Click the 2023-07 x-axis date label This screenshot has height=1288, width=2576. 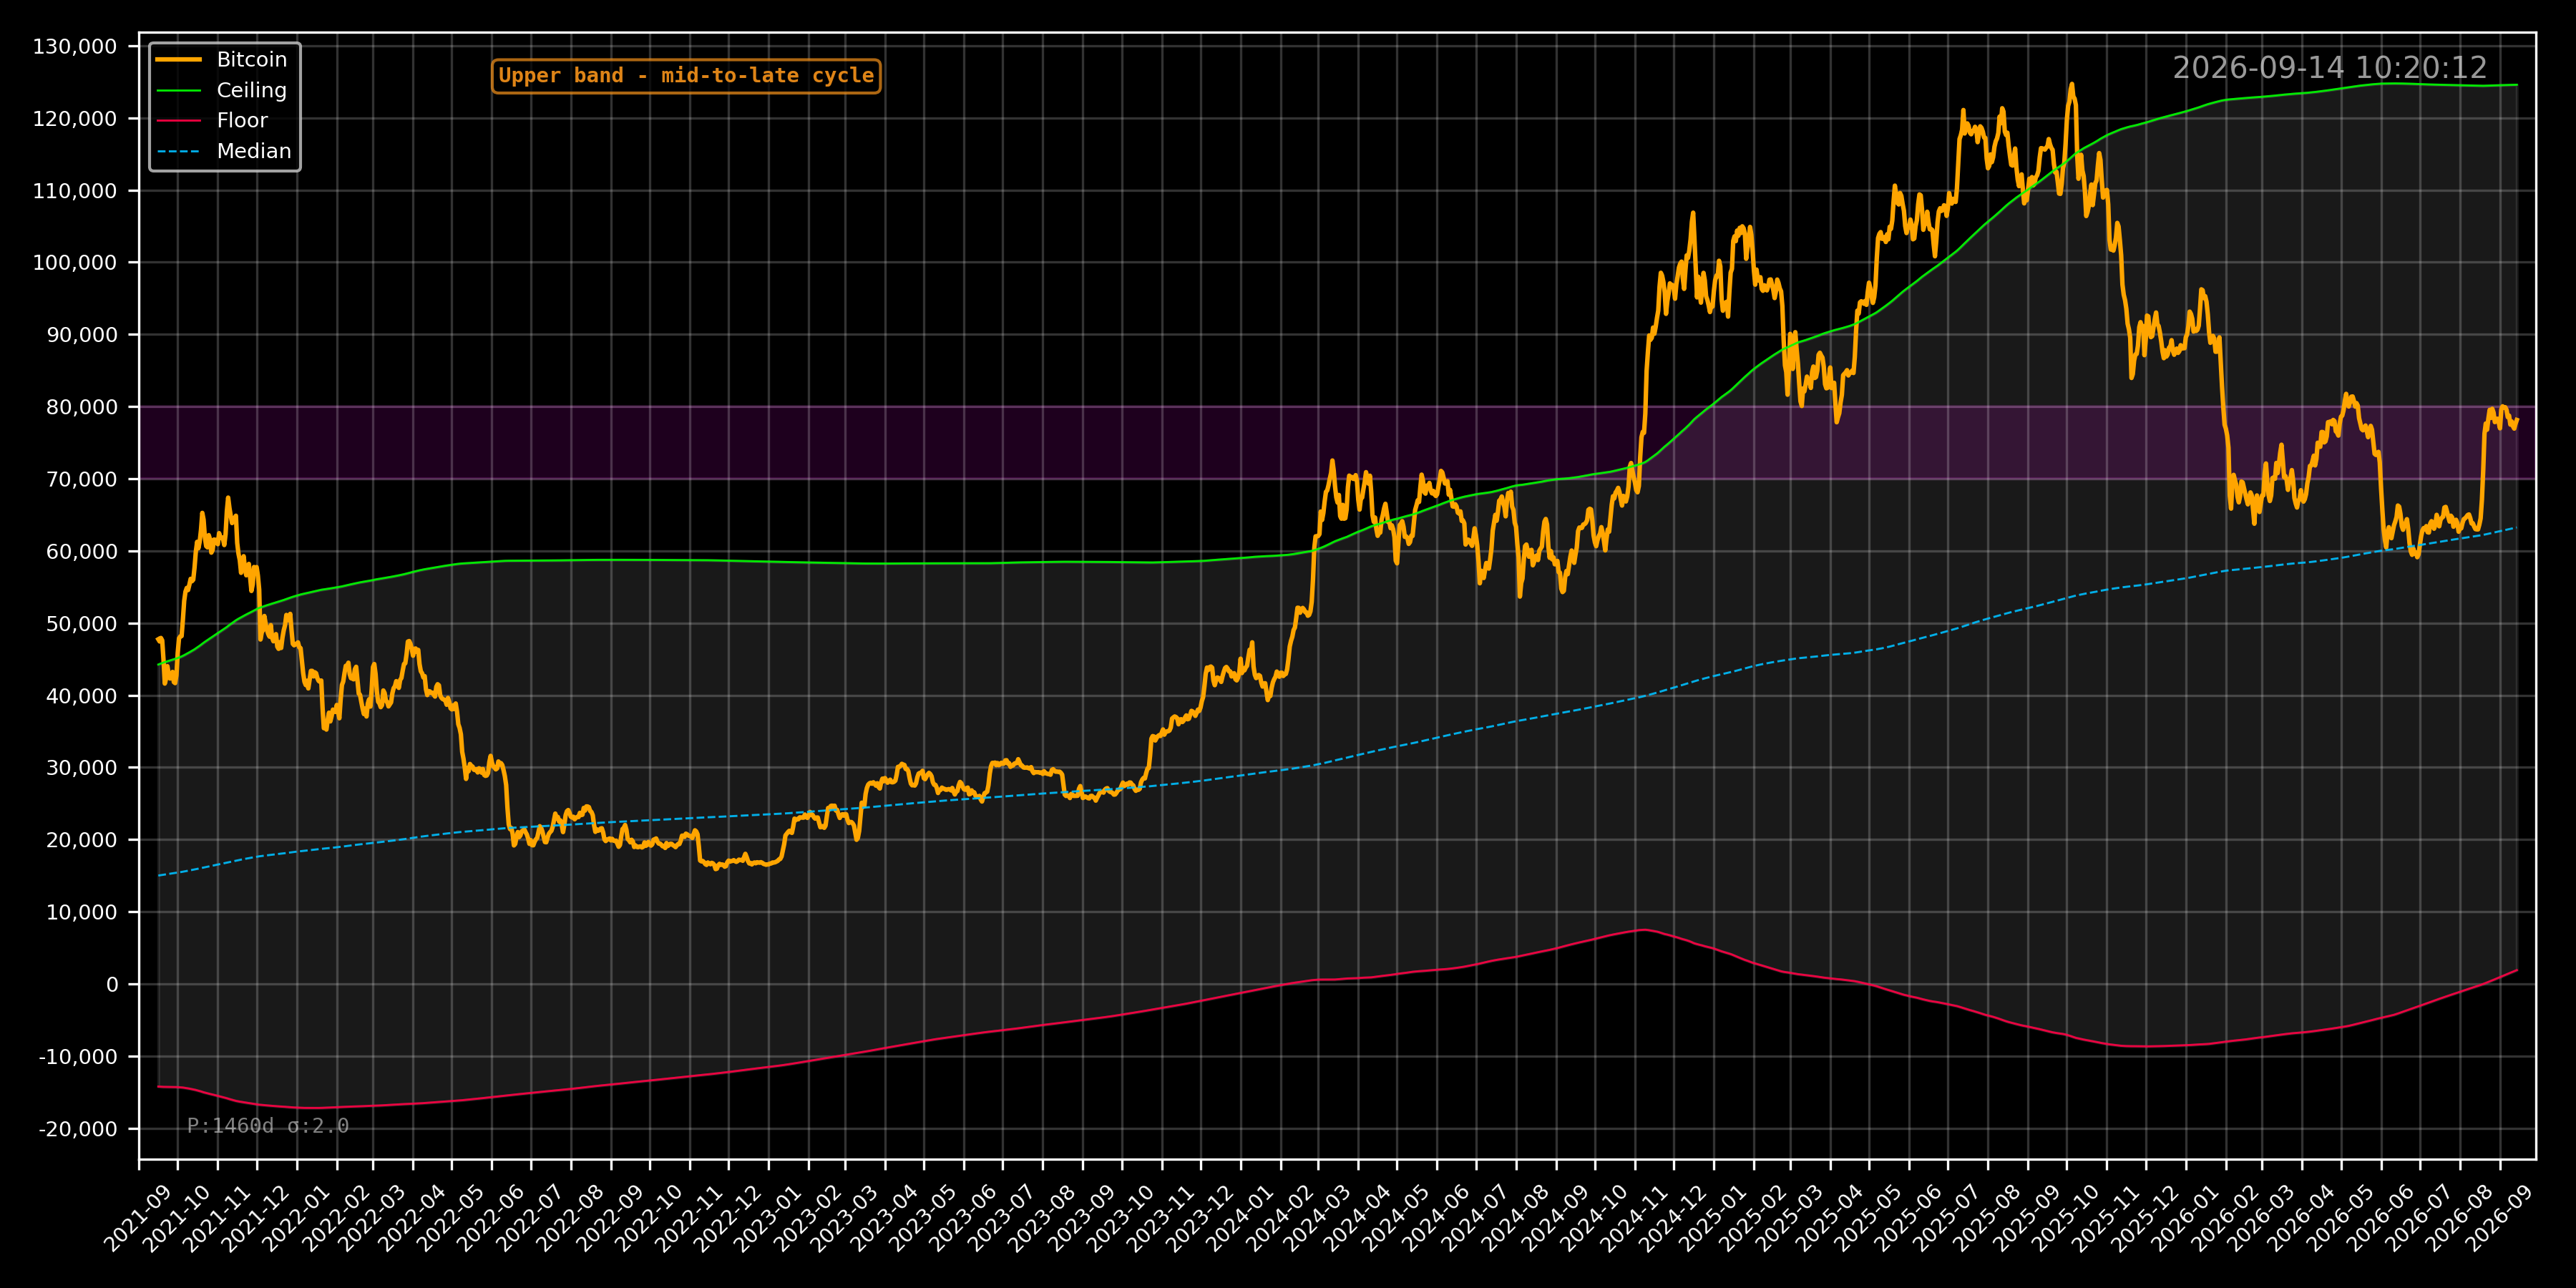1003,1218
